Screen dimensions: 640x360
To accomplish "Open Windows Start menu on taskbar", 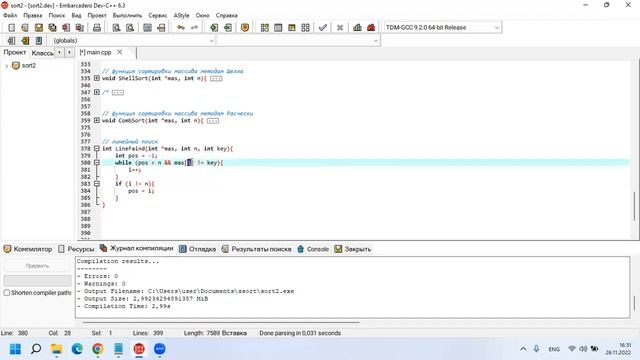I will (x=15, y=349).
